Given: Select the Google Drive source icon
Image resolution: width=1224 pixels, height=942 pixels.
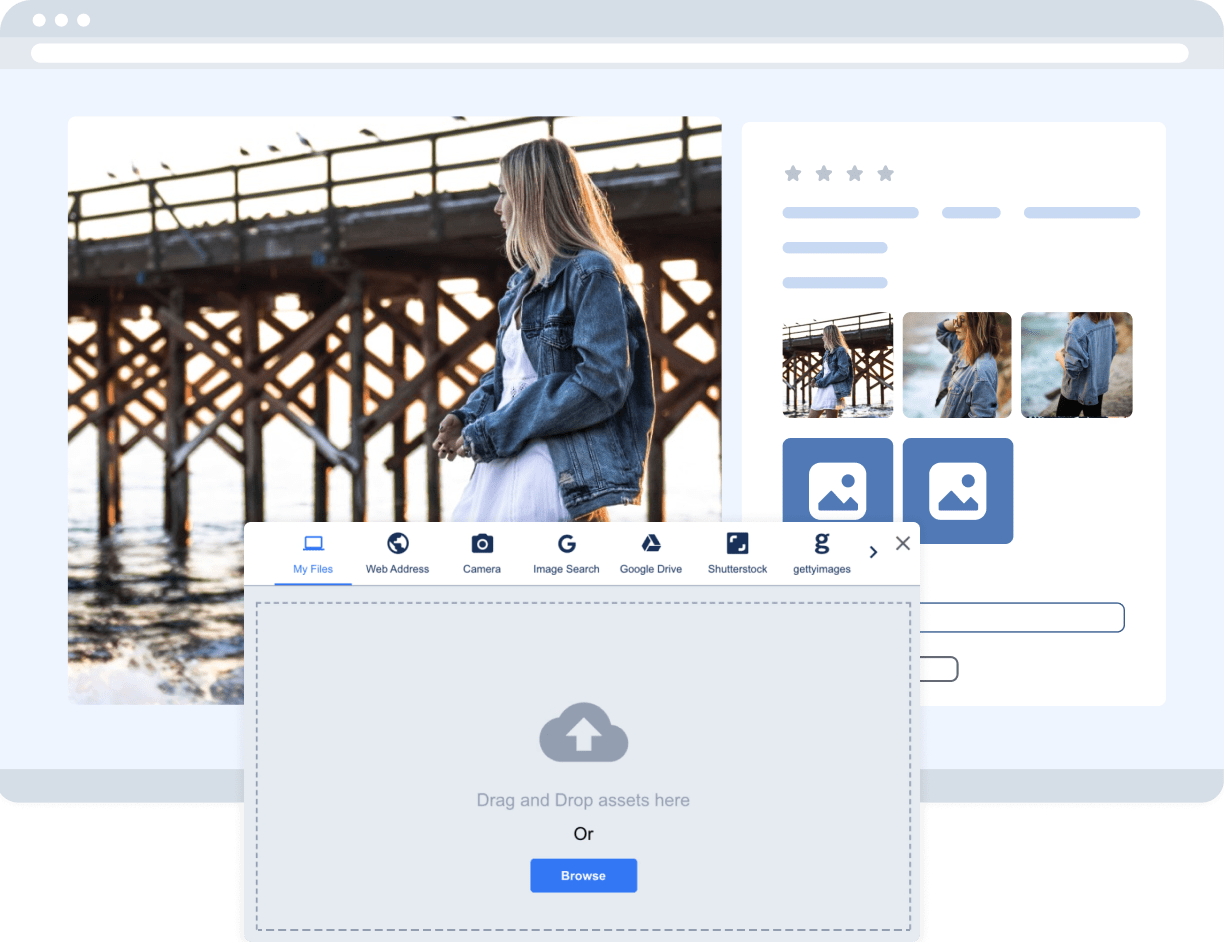Looking at the screenshot, I should click(651, 542).
